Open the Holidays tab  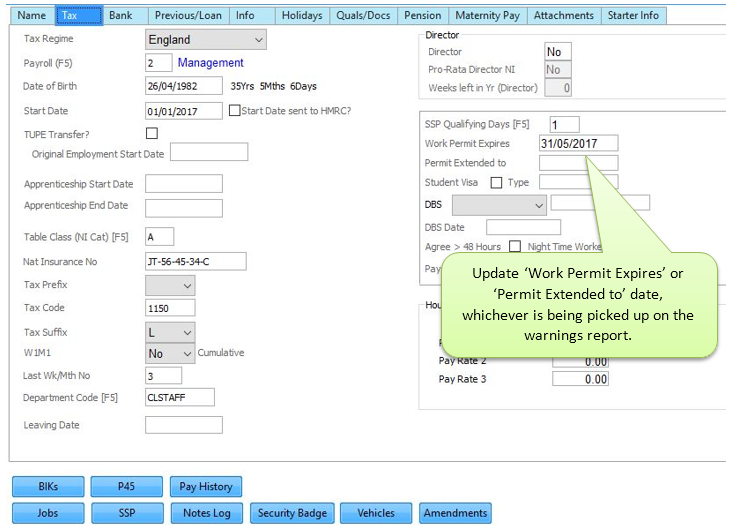[x=301, y=15]
